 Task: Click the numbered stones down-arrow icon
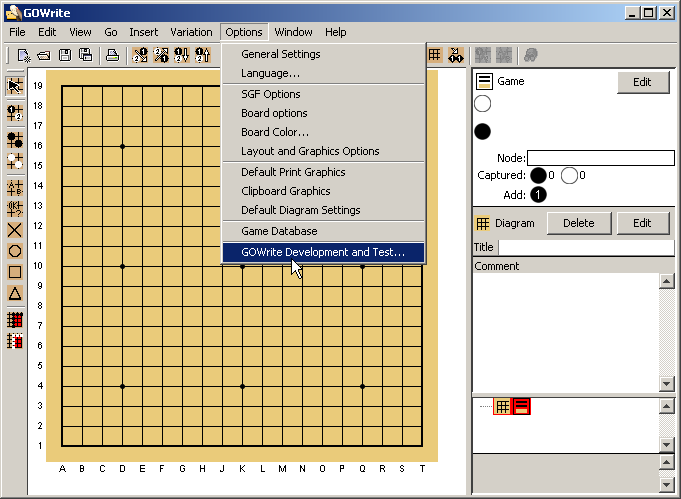coord(182,55)
